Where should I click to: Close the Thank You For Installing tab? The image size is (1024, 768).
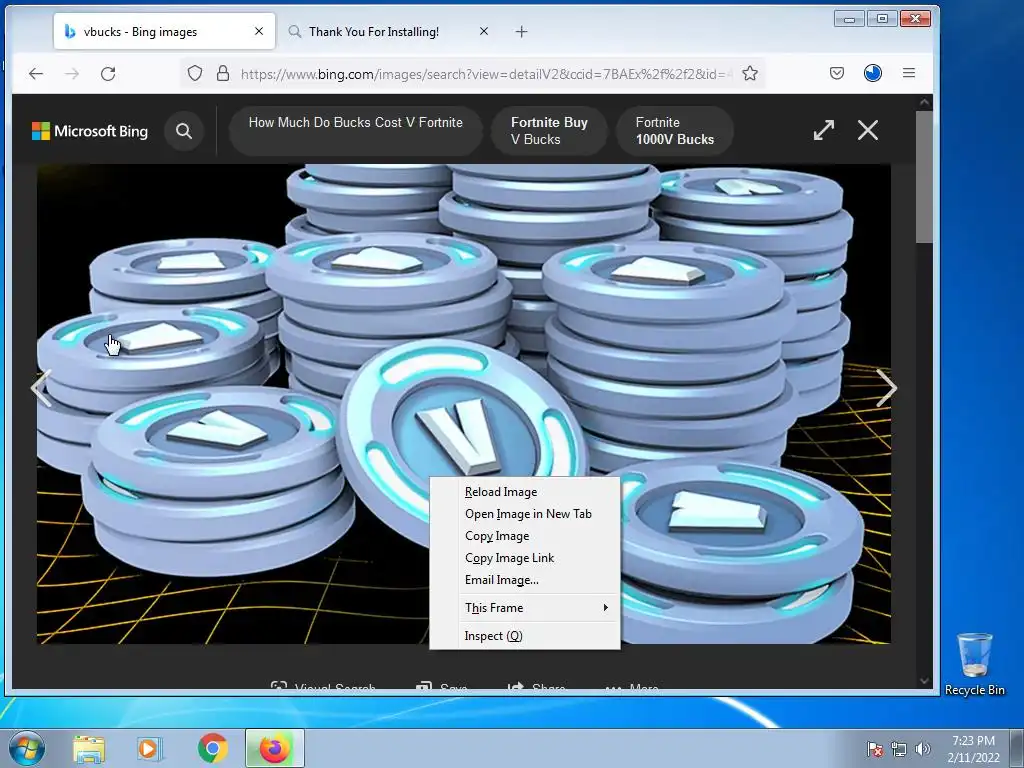coord(484,31)
